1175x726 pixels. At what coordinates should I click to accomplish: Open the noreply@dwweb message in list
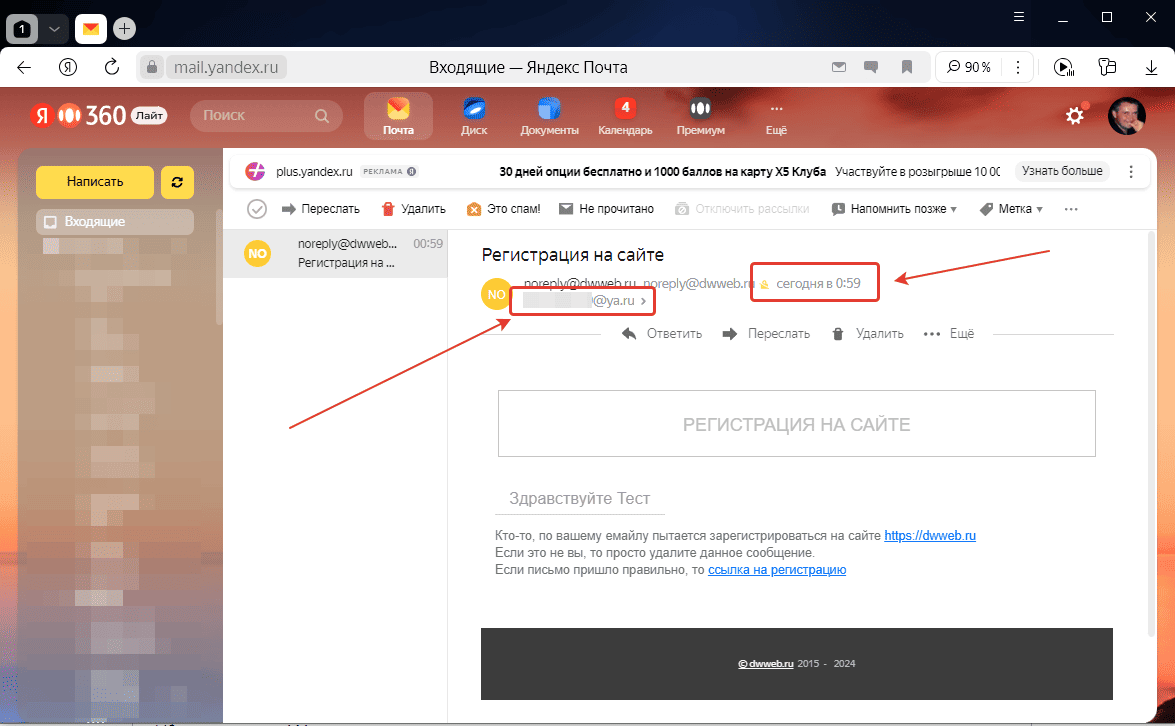tap(335, 253)
